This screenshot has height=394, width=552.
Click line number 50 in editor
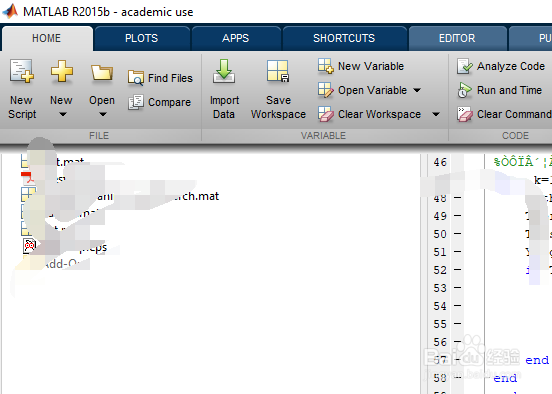(440, 234)
